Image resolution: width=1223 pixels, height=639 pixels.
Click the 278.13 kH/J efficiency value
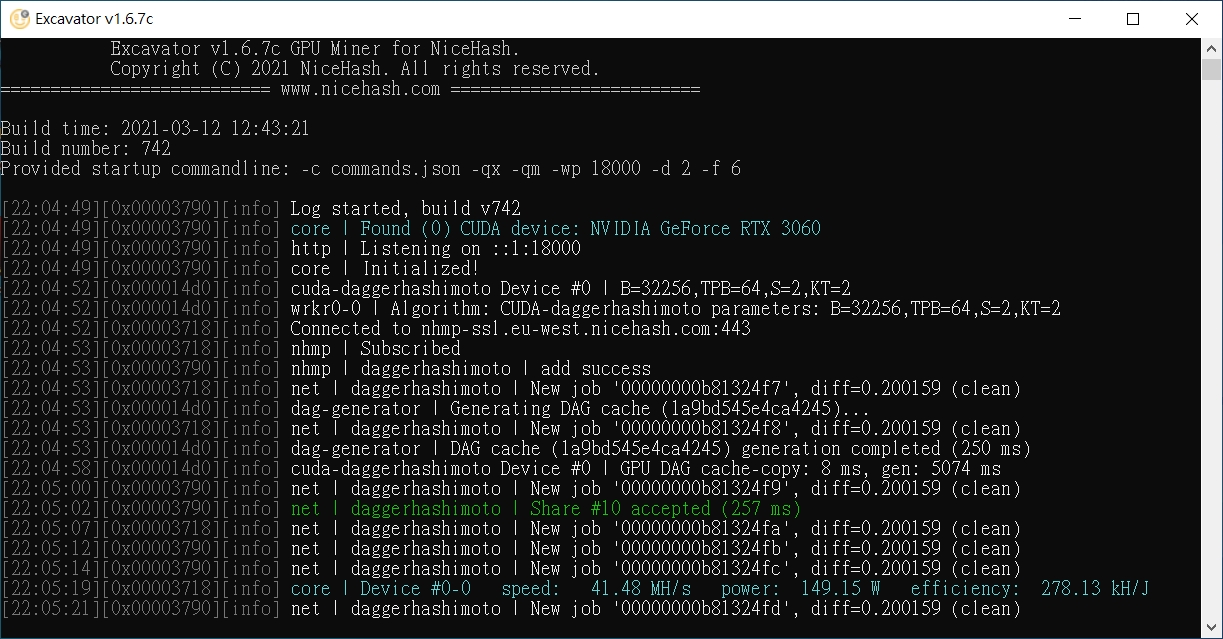pyautogui.click(x=1095, y=588)
